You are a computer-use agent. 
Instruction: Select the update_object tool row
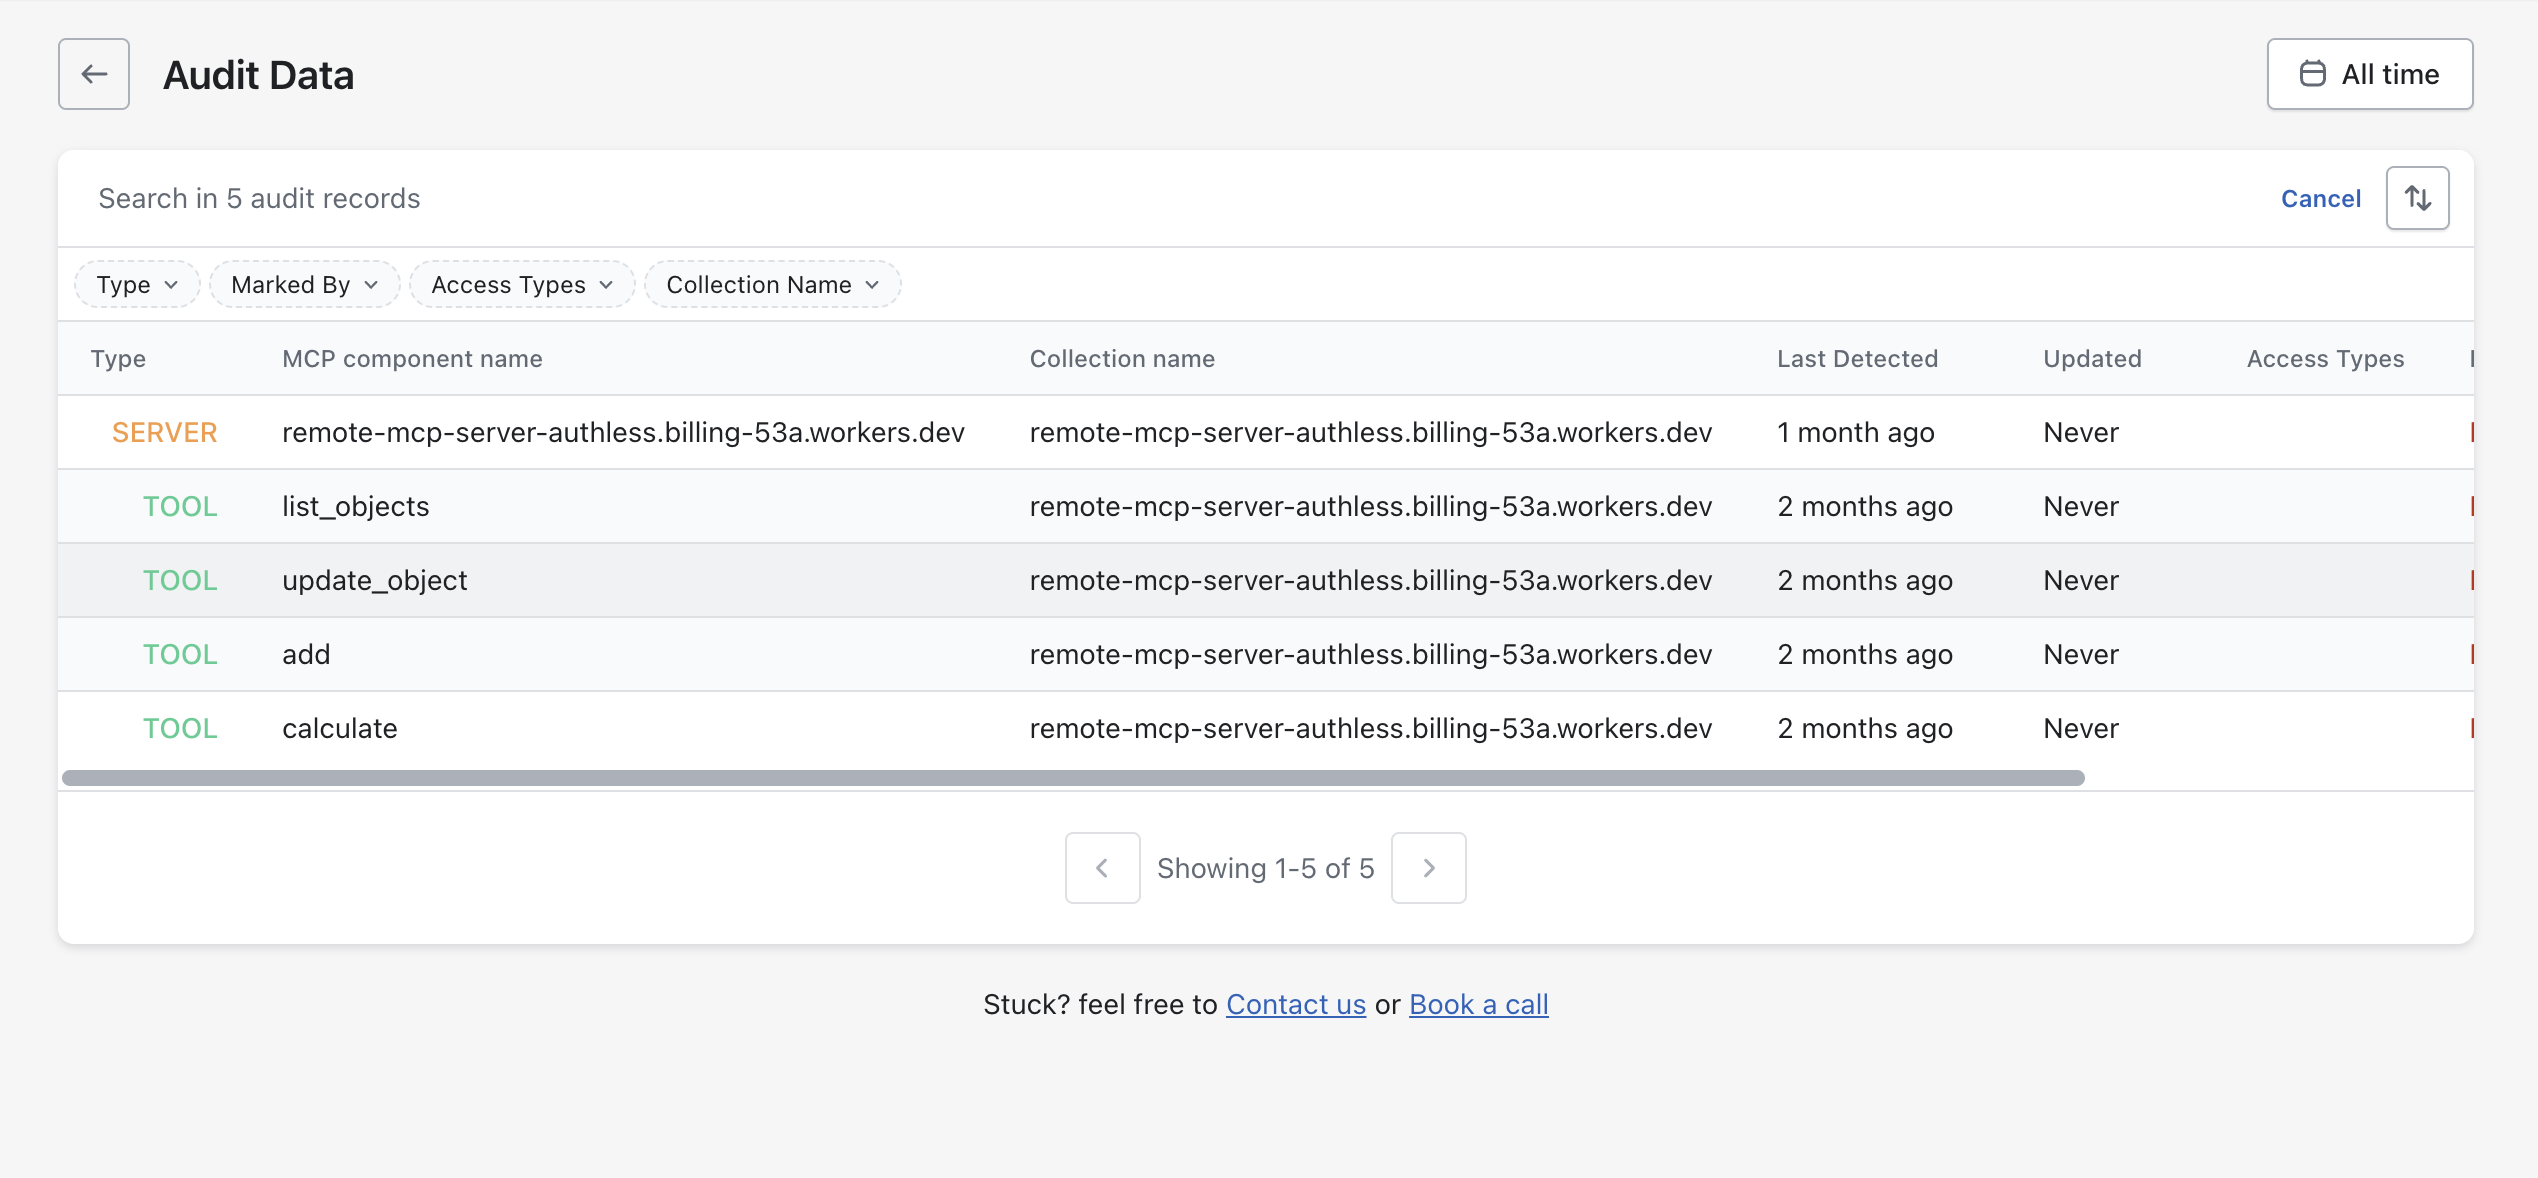pos(374,581)
